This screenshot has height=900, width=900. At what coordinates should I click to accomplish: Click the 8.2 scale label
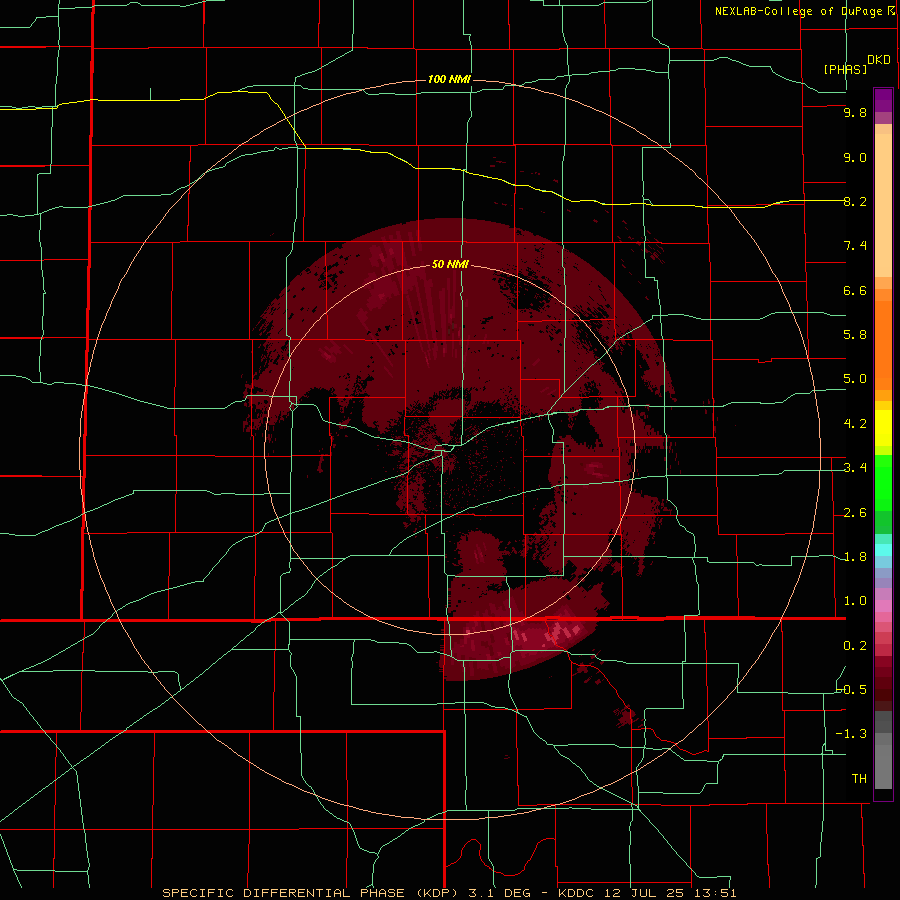[x=855, y=201]
